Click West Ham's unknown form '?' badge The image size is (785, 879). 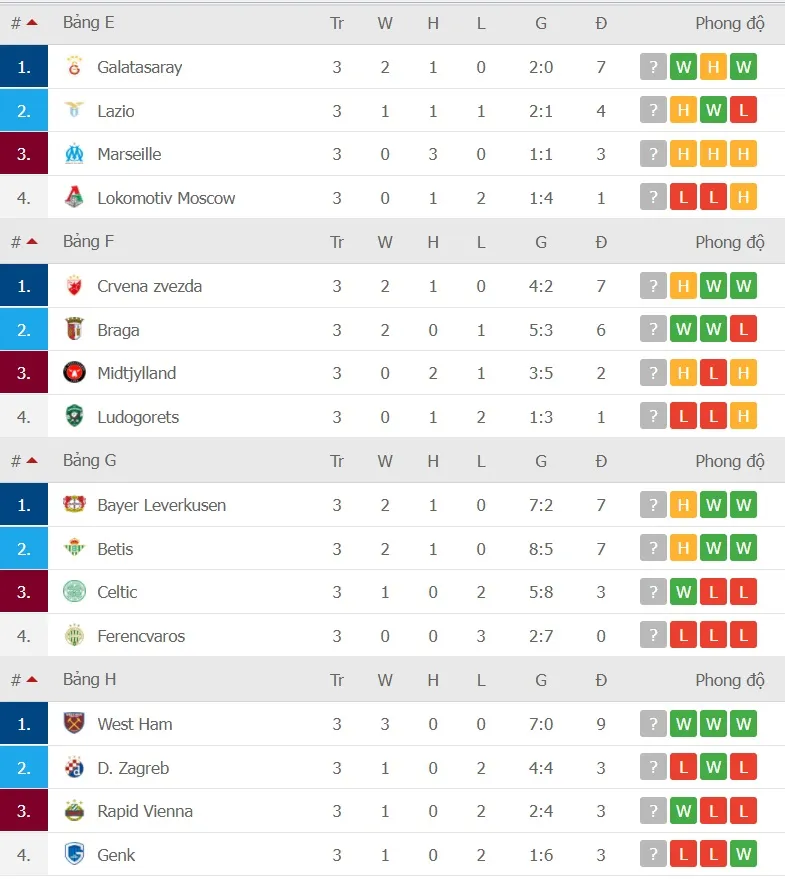[x=653, y=724]
